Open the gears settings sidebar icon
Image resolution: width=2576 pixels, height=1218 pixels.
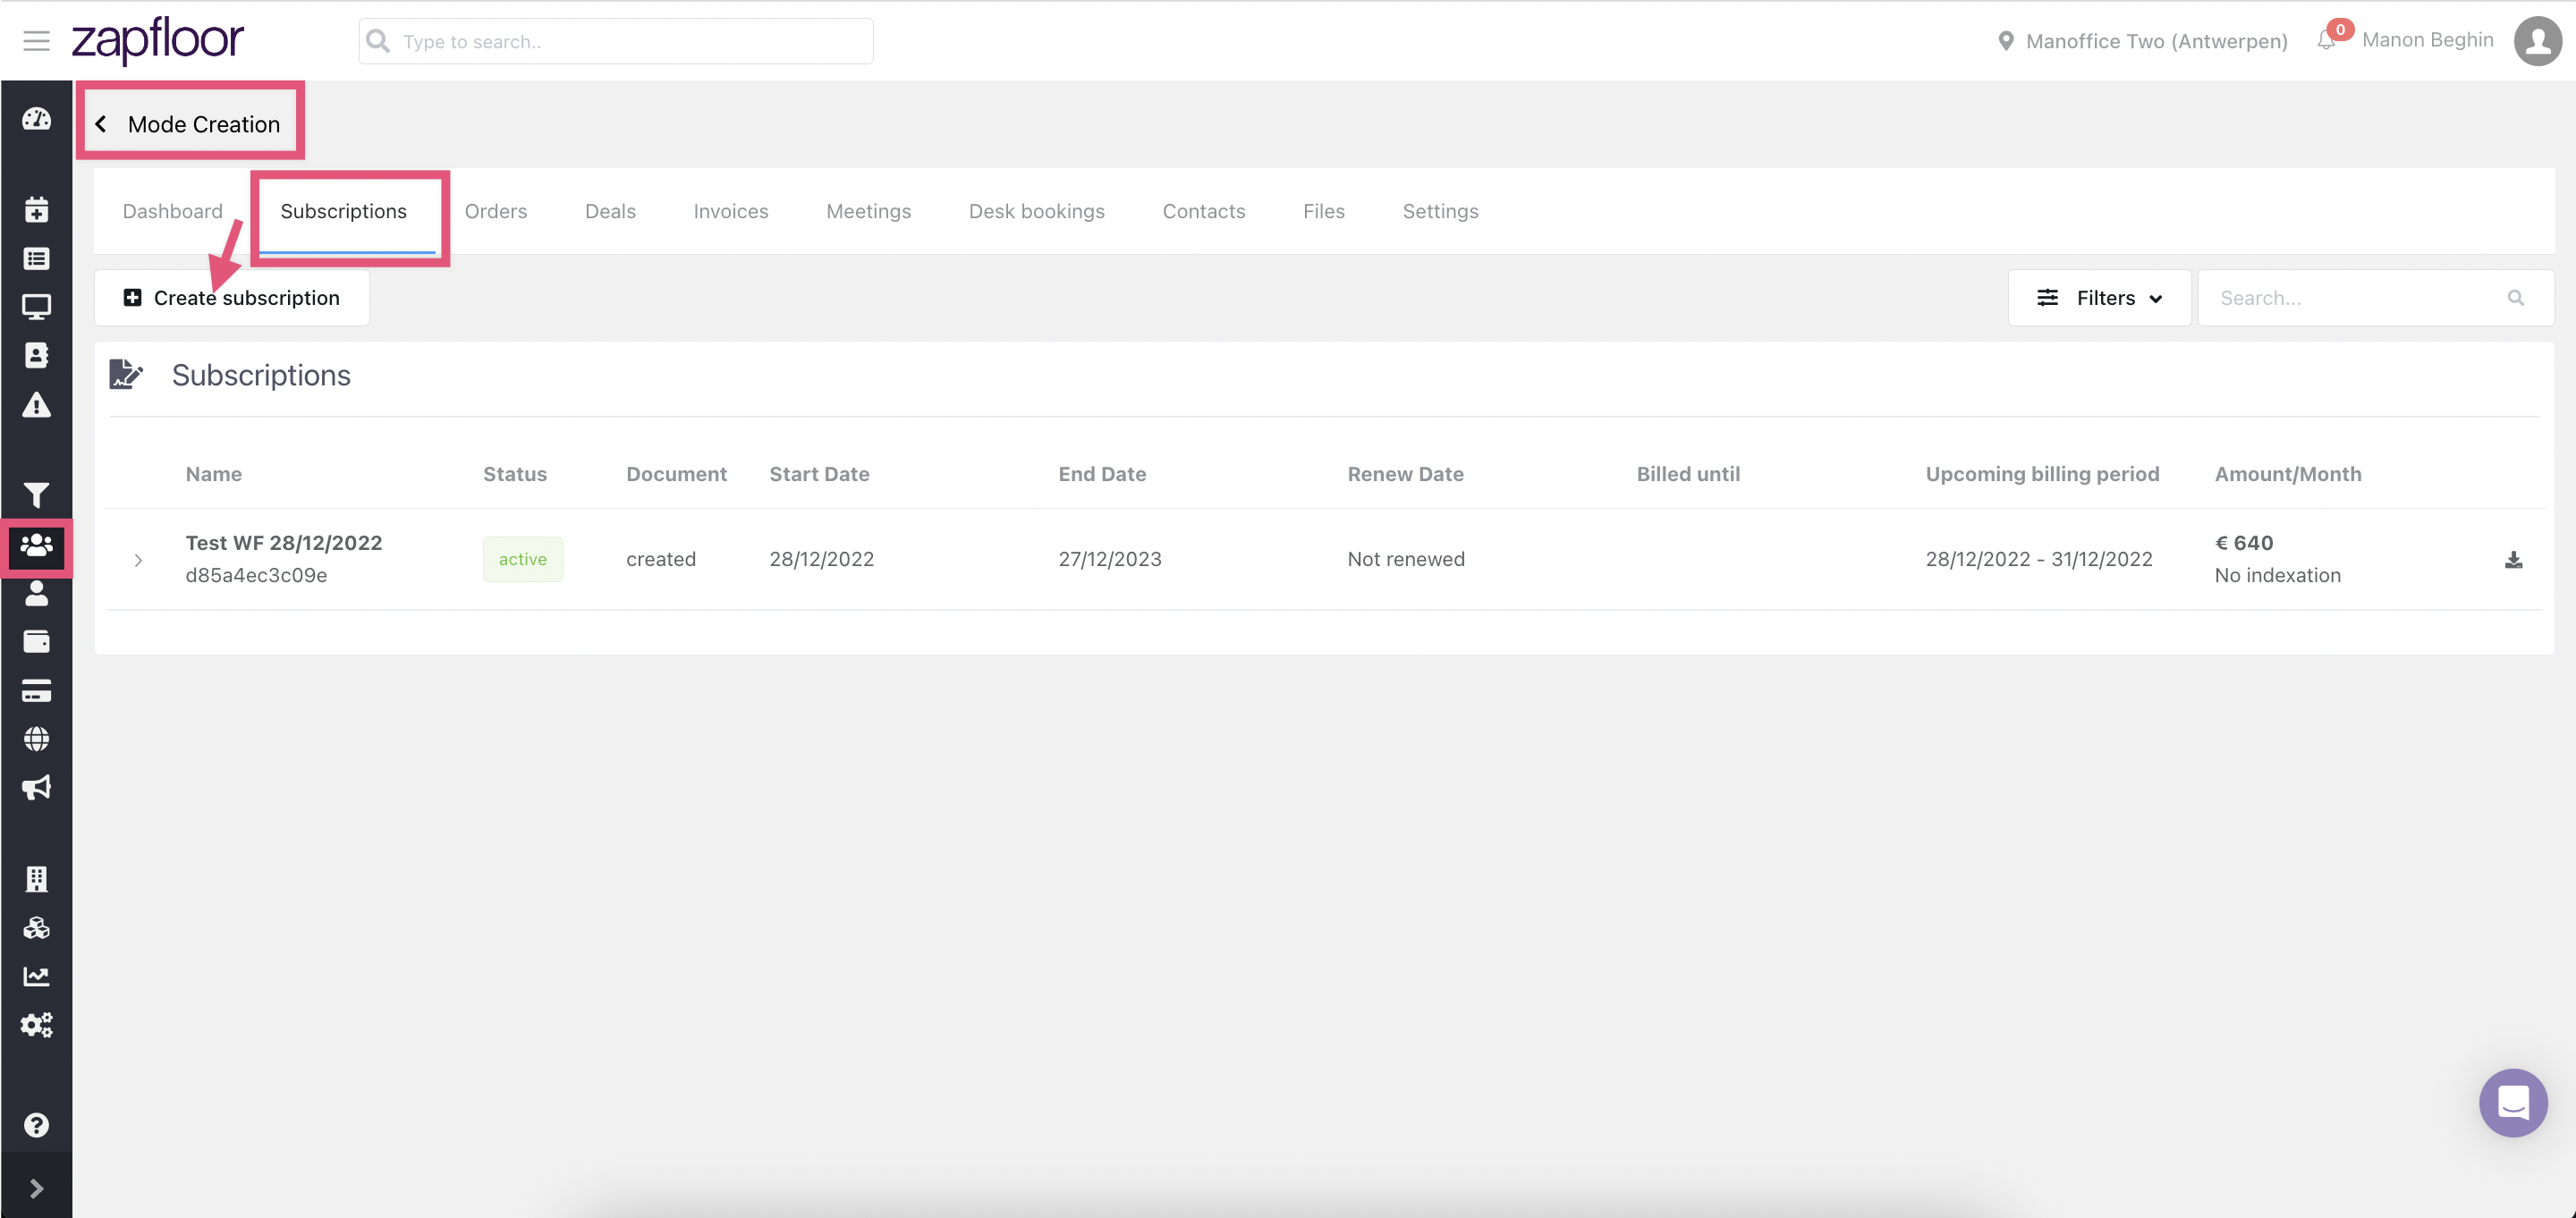[37, 1025]
